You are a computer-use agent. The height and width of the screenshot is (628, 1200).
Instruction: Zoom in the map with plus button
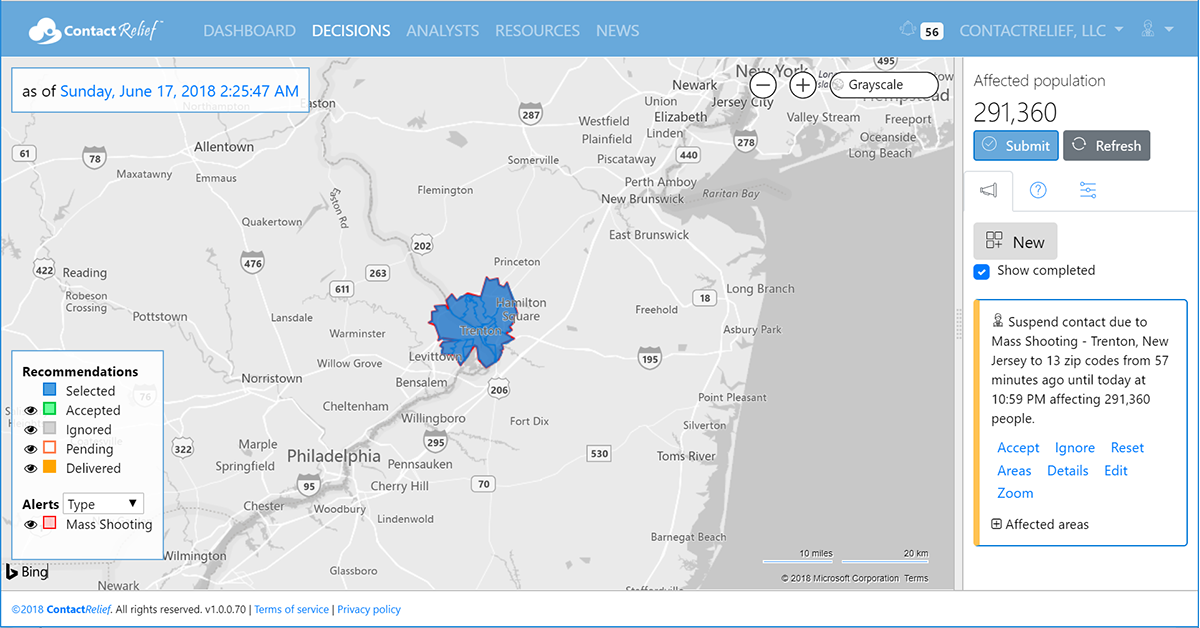(803, 85)
